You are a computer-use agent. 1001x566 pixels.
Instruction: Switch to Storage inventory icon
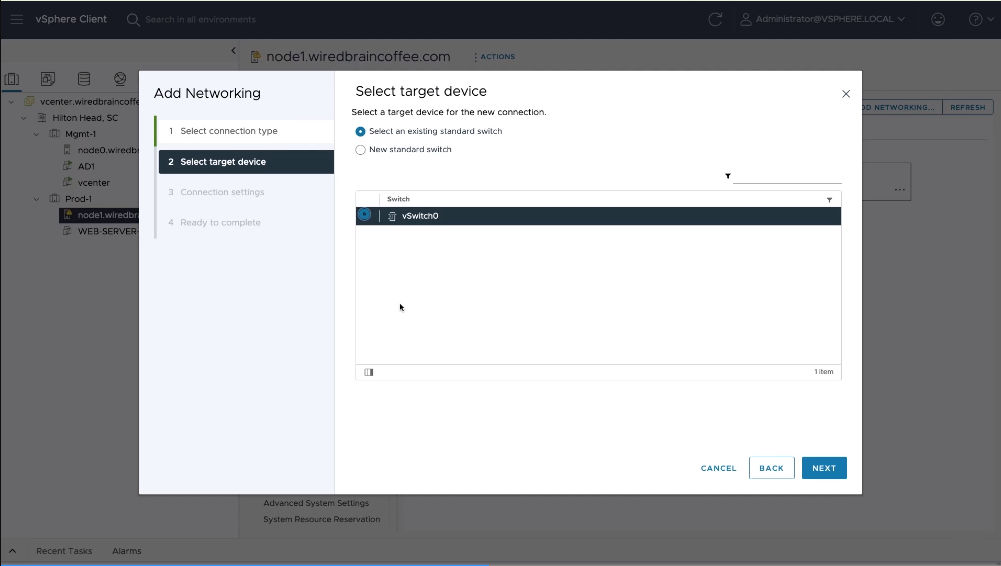(x=84, y=79)
